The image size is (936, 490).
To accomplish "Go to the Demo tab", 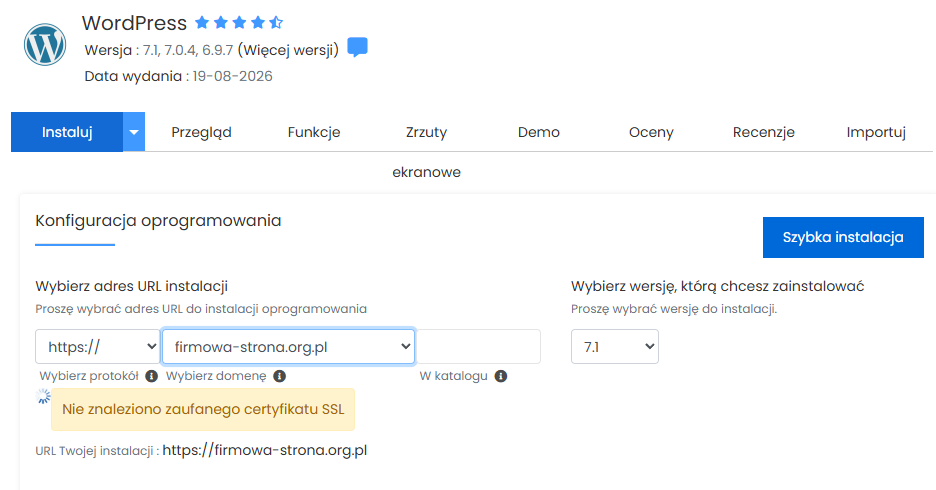I will [x=538, y=132].
